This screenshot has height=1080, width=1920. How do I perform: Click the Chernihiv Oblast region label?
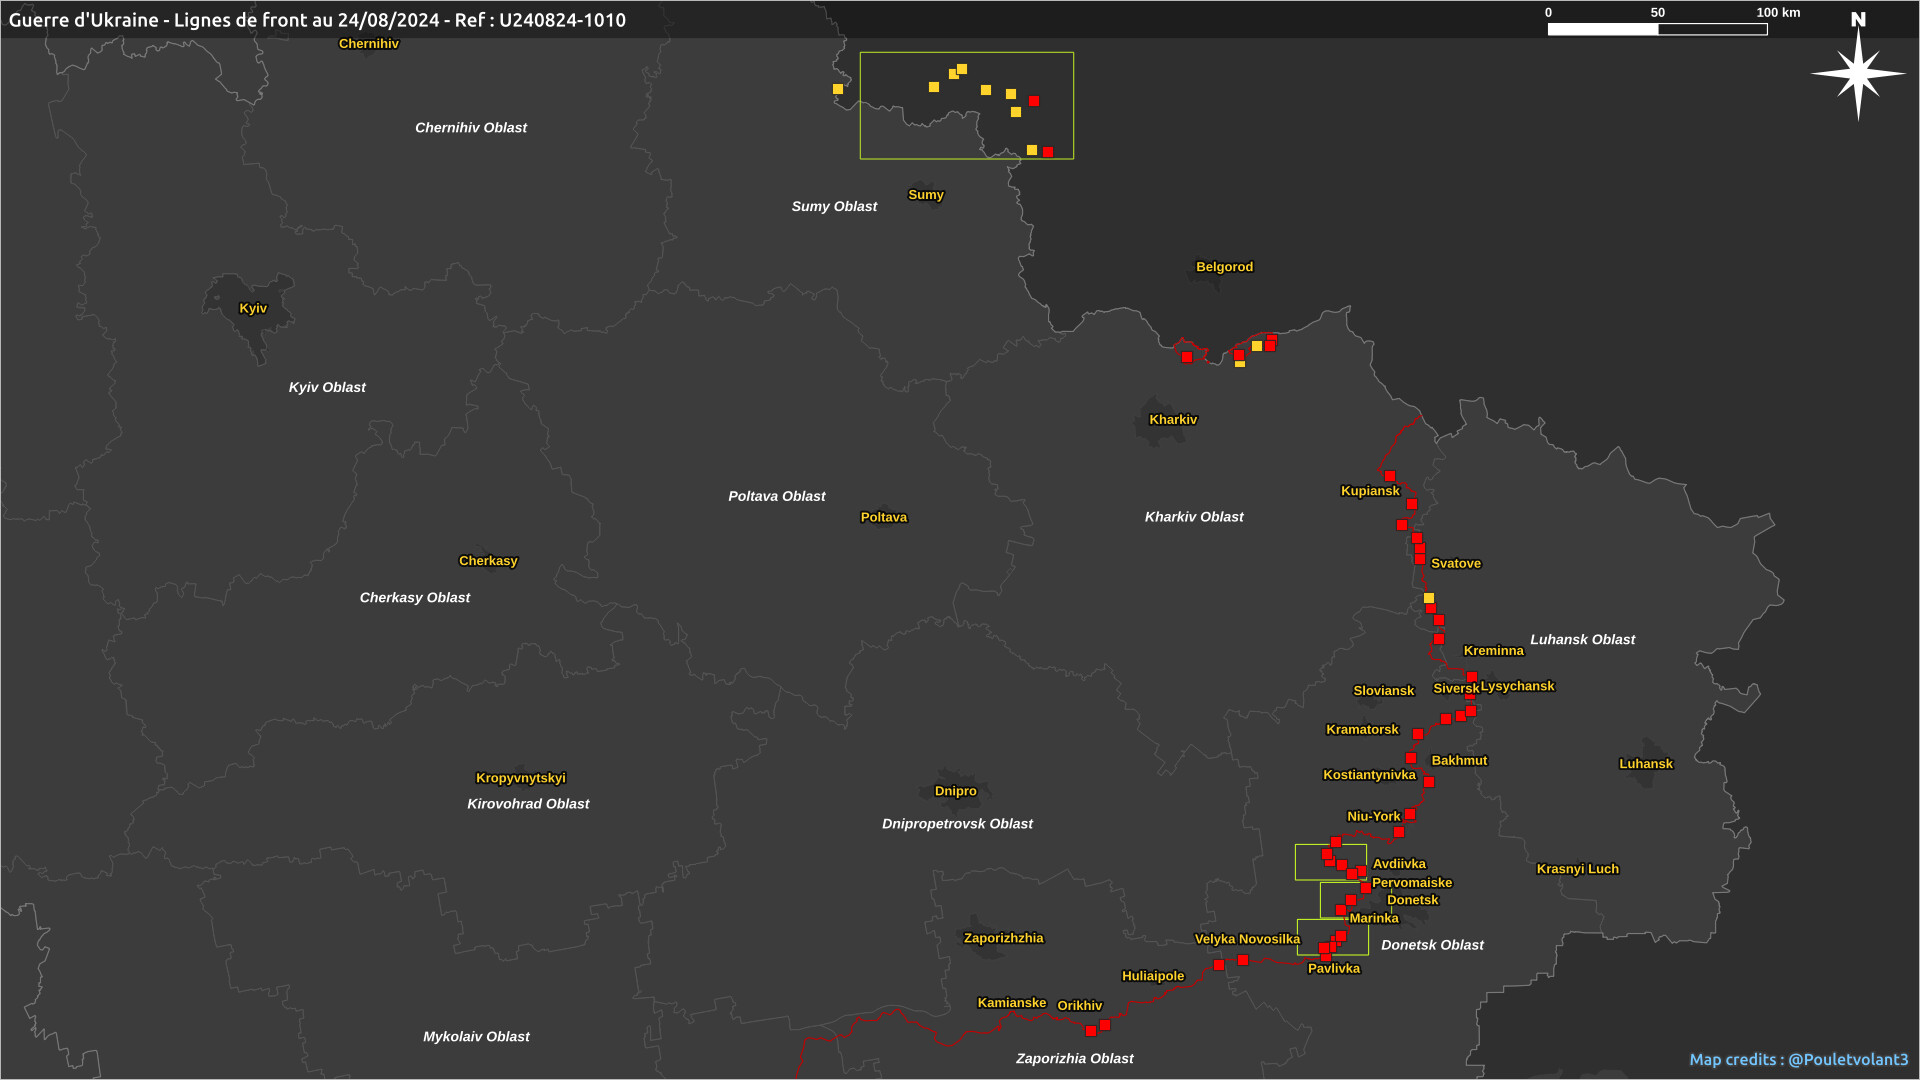[x=470, y=128]
